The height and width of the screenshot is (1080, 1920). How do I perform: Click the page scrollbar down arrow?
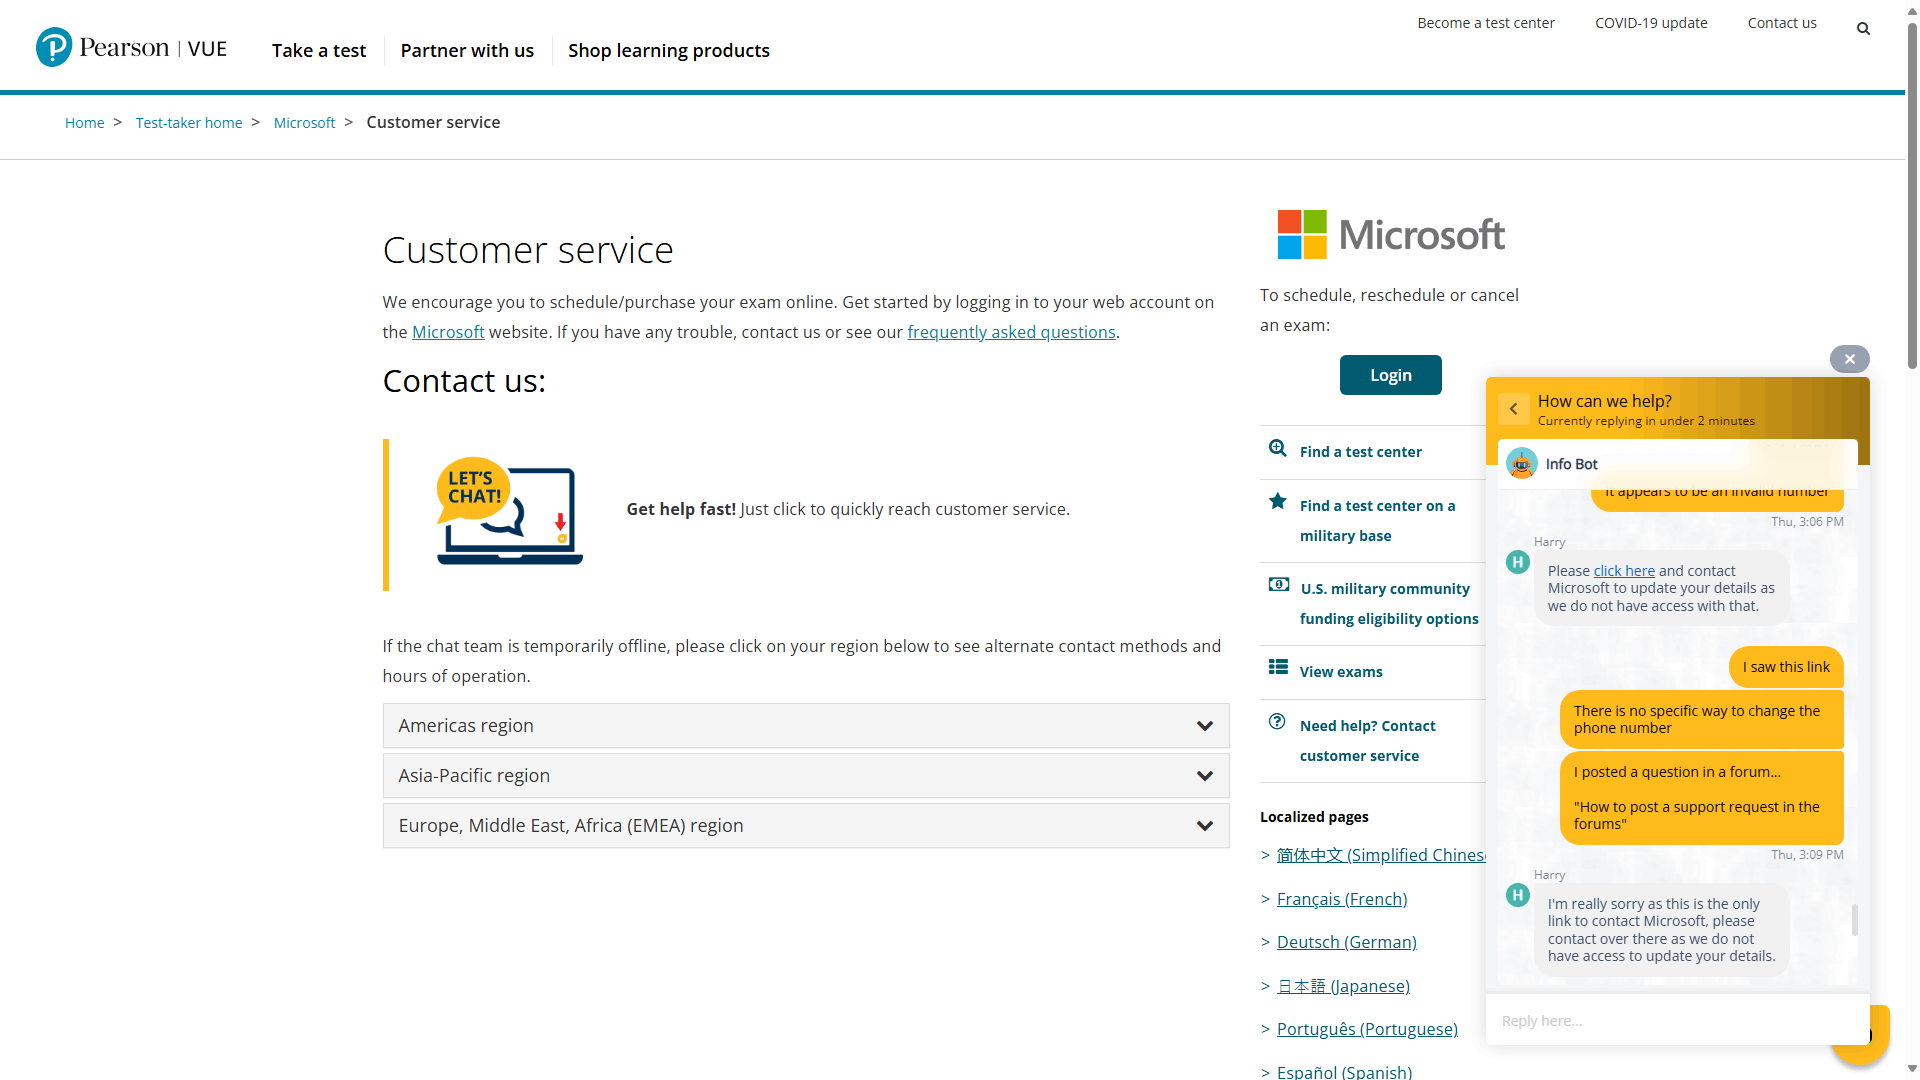(x=1912, y=1069)
